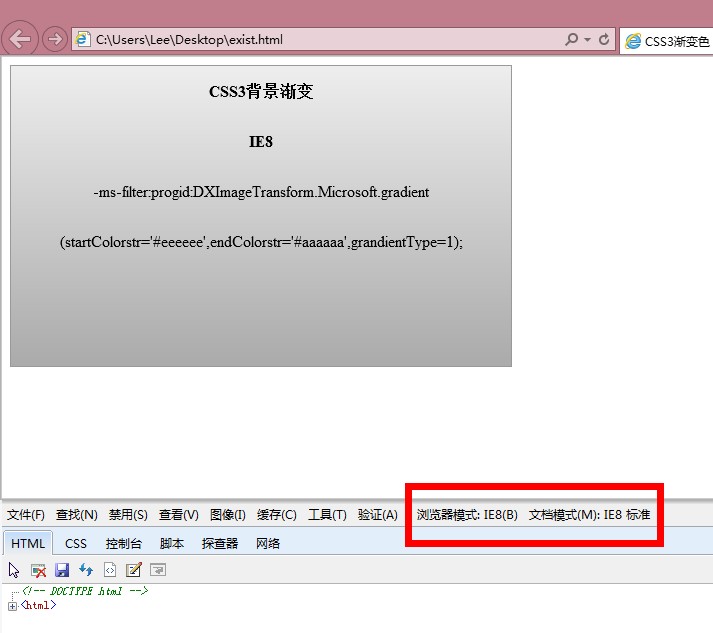713x633 pixels.
Task: Select the DOCTYPE html comment line
Action: (85, 591)
